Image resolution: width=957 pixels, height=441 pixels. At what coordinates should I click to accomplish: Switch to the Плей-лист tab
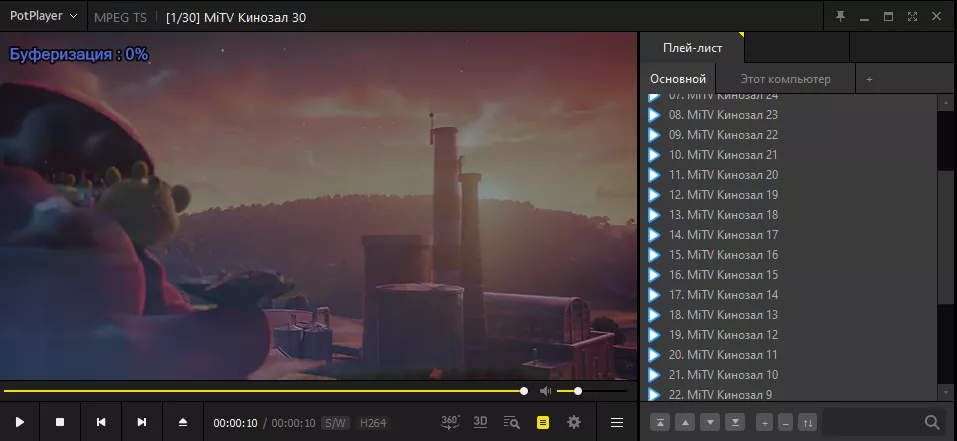pyautogui.click(x=693, y=48)
